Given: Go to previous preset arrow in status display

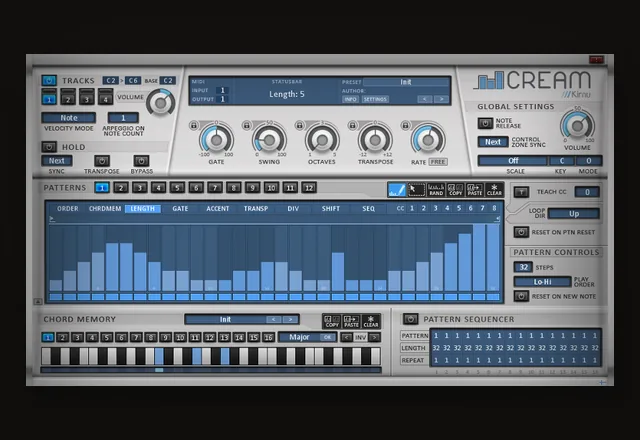Looking at the screenshot, I should (425, 99).
